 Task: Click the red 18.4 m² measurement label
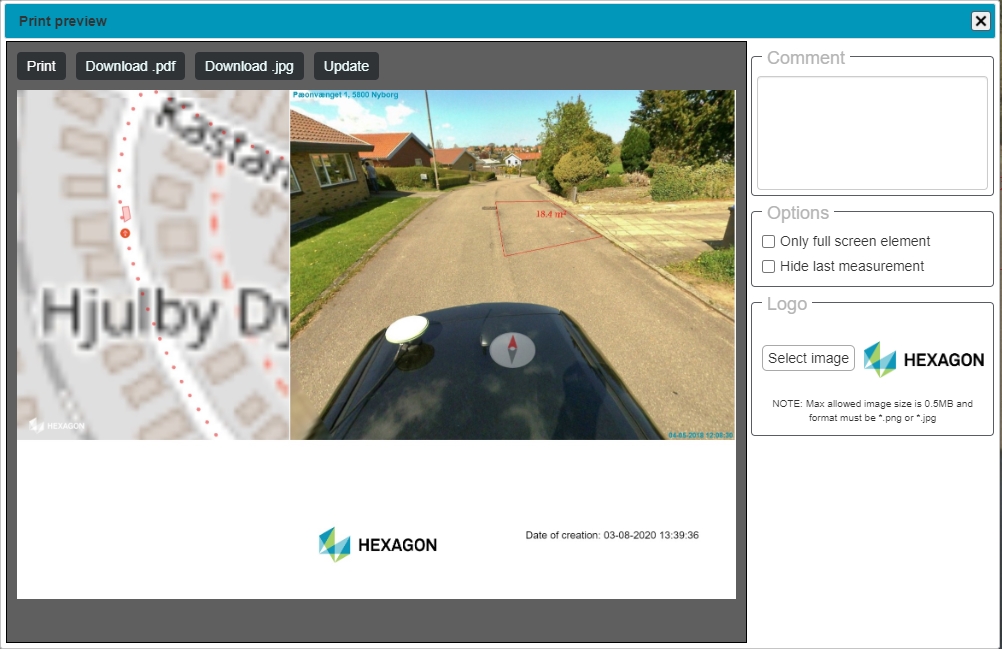pos(551,214)
